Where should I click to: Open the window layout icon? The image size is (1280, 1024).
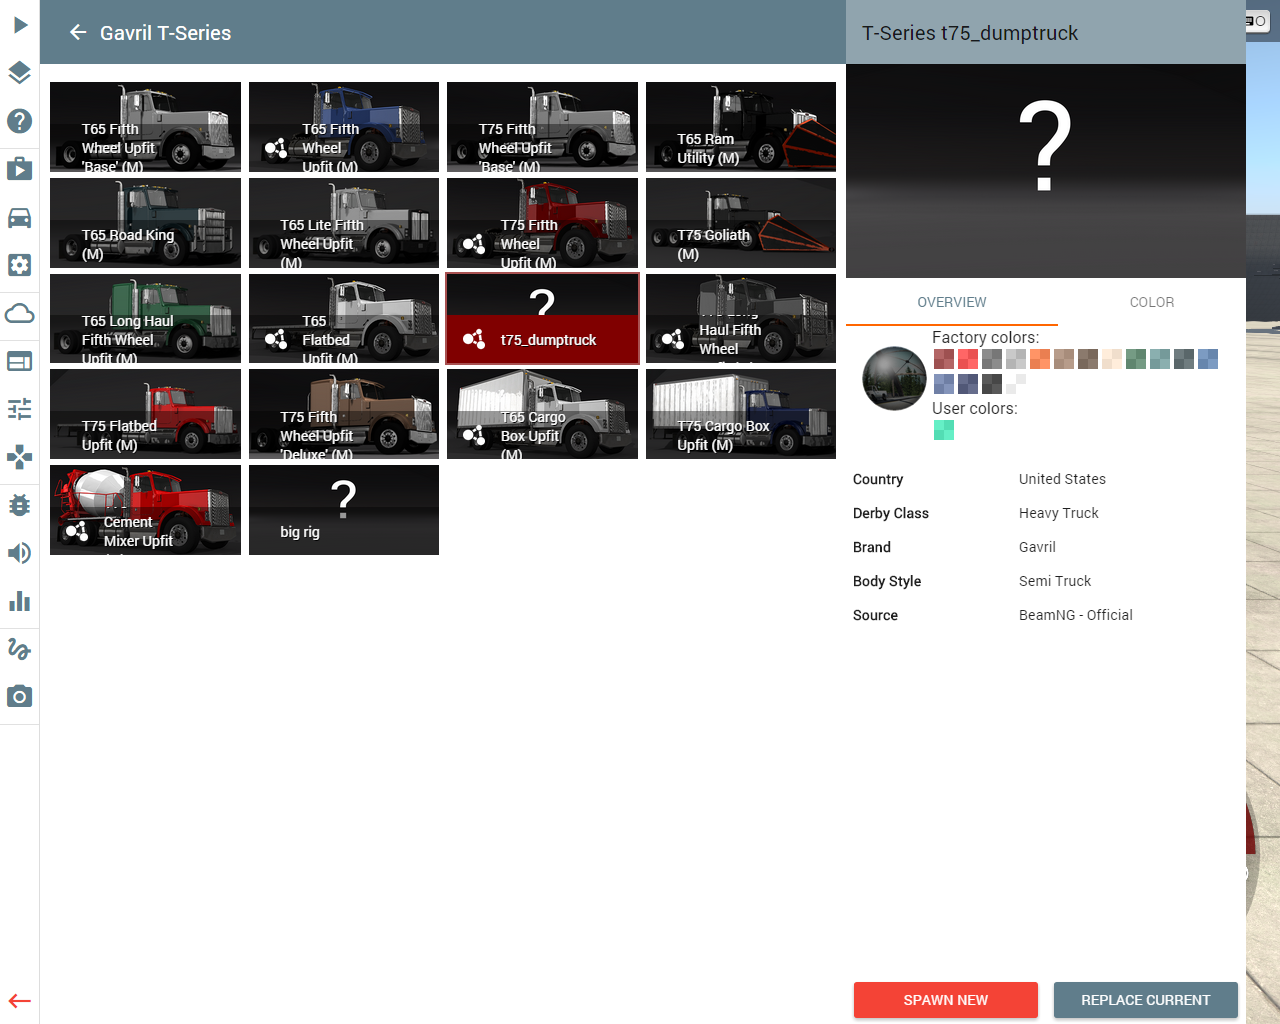click(20, 361)
